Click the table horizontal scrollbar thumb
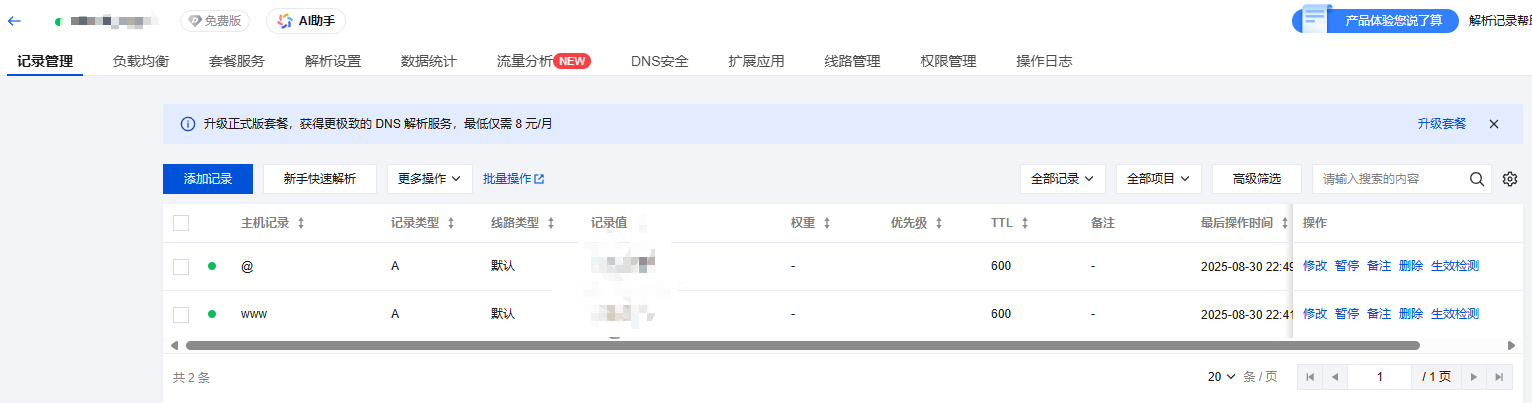Screen dimensions: 1532x403 [802, 345]
